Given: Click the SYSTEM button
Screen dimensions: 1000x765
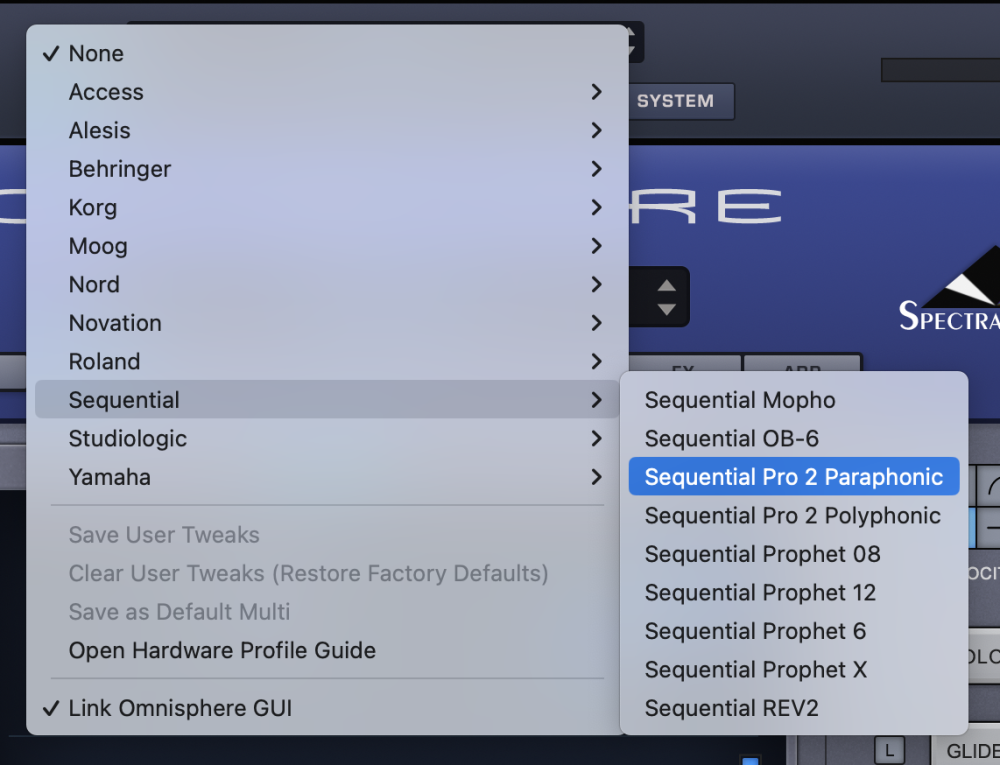Looking at the screenshot, I should (676, 101).
